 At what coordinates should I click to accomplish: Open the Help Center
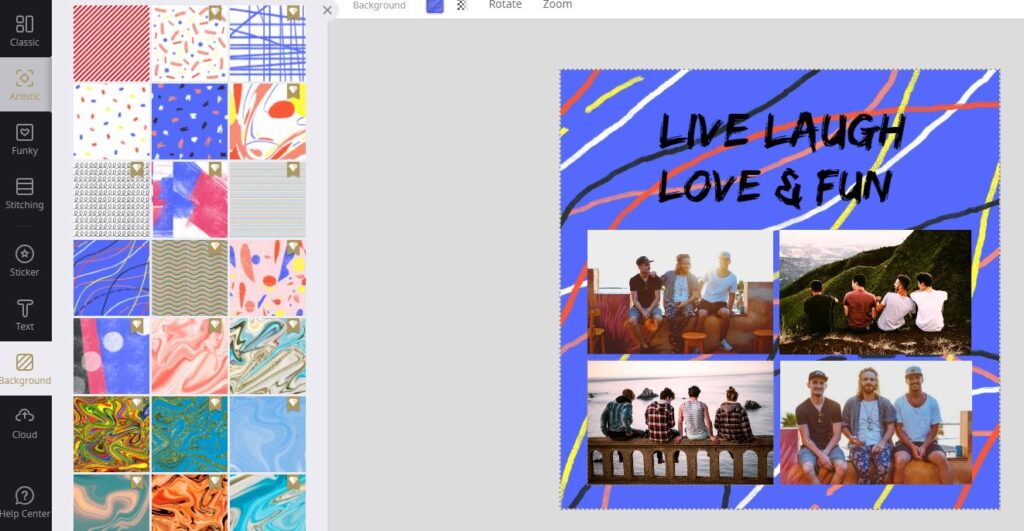[25, 501]
